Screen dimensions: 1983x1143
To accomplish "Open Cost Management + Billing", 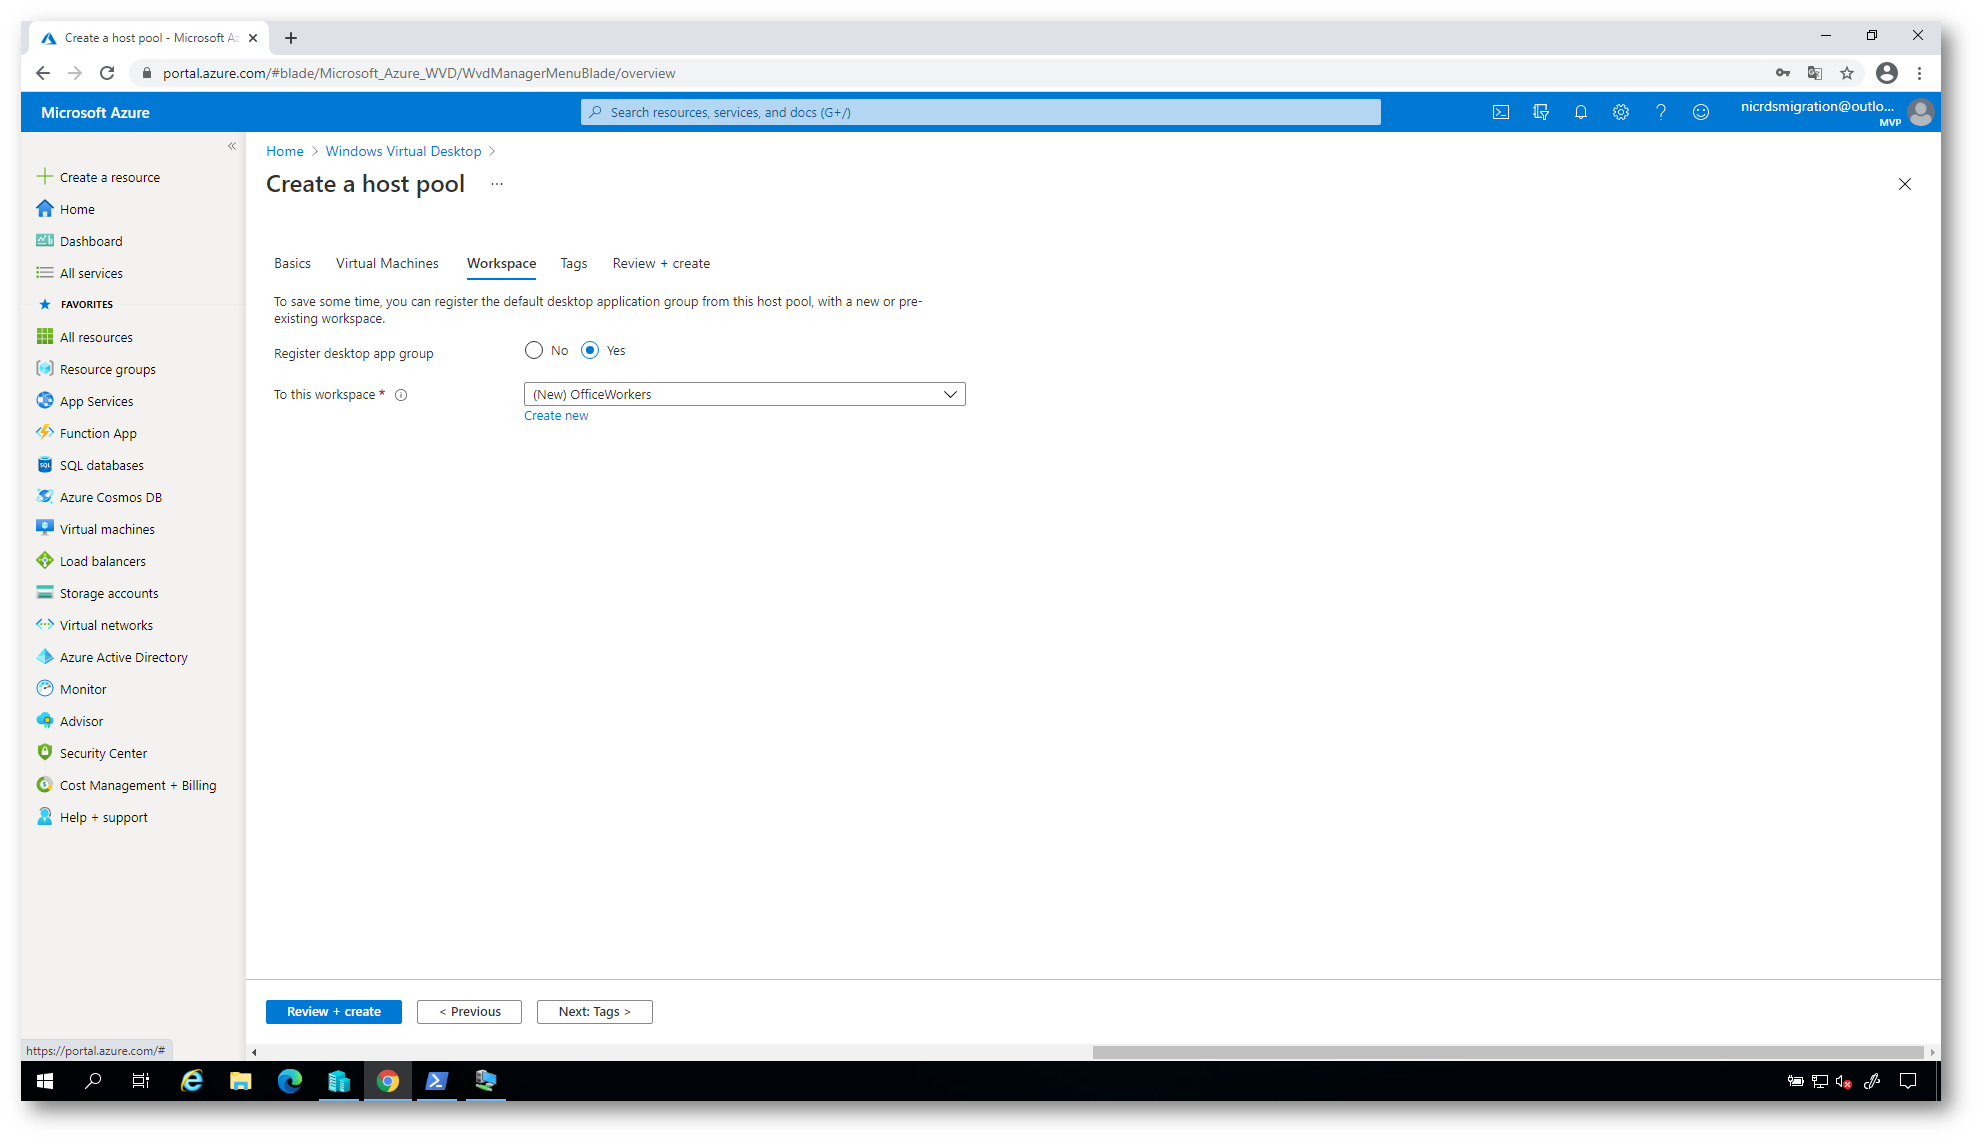I will tap(127, 785).
